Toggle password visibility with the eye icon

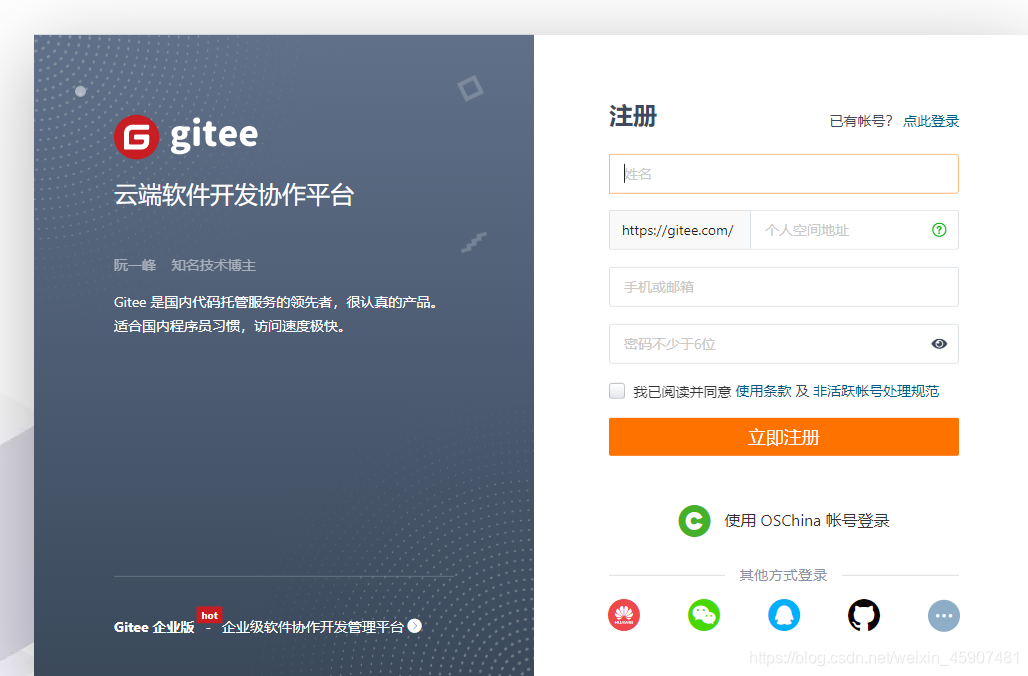(938, 343)
